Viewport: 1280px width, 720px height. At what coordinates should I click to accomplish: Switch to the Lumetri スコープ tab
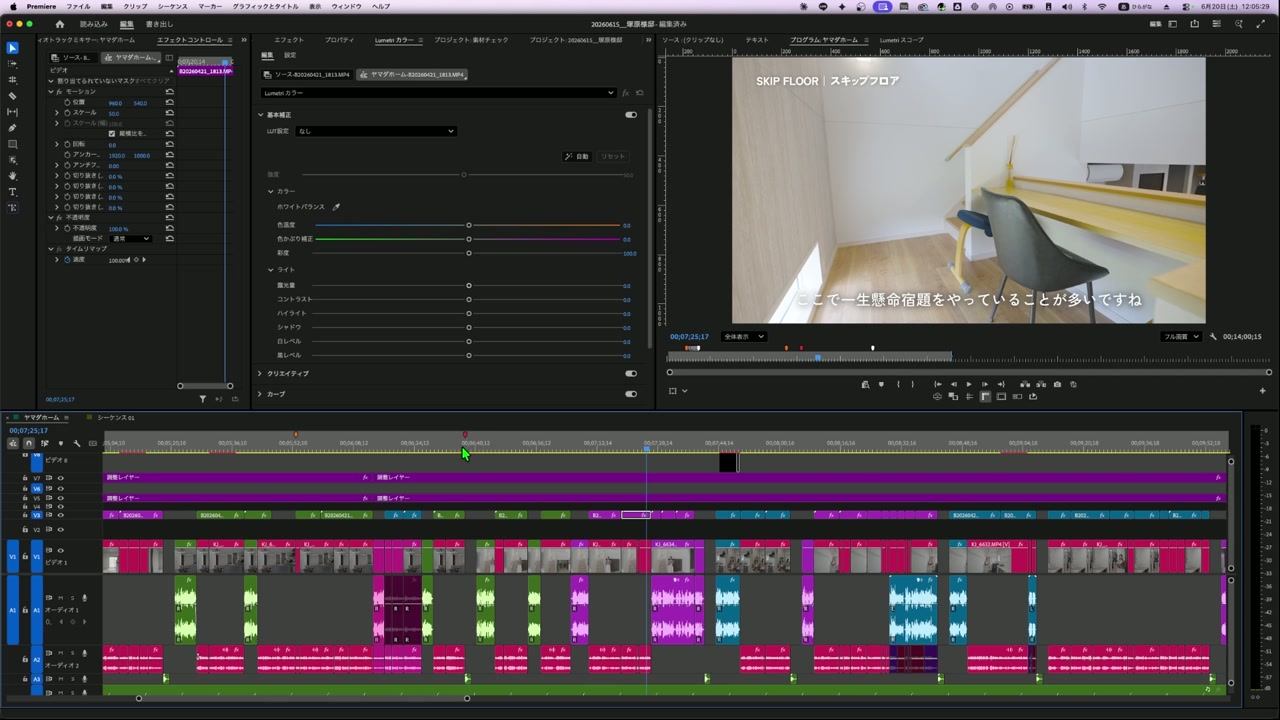coord(902,40)
